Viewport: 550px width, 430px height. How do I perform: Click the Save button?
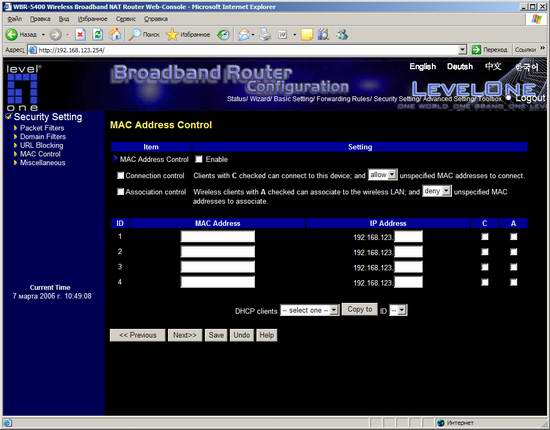pyautogui.click(x=216, y=335)
